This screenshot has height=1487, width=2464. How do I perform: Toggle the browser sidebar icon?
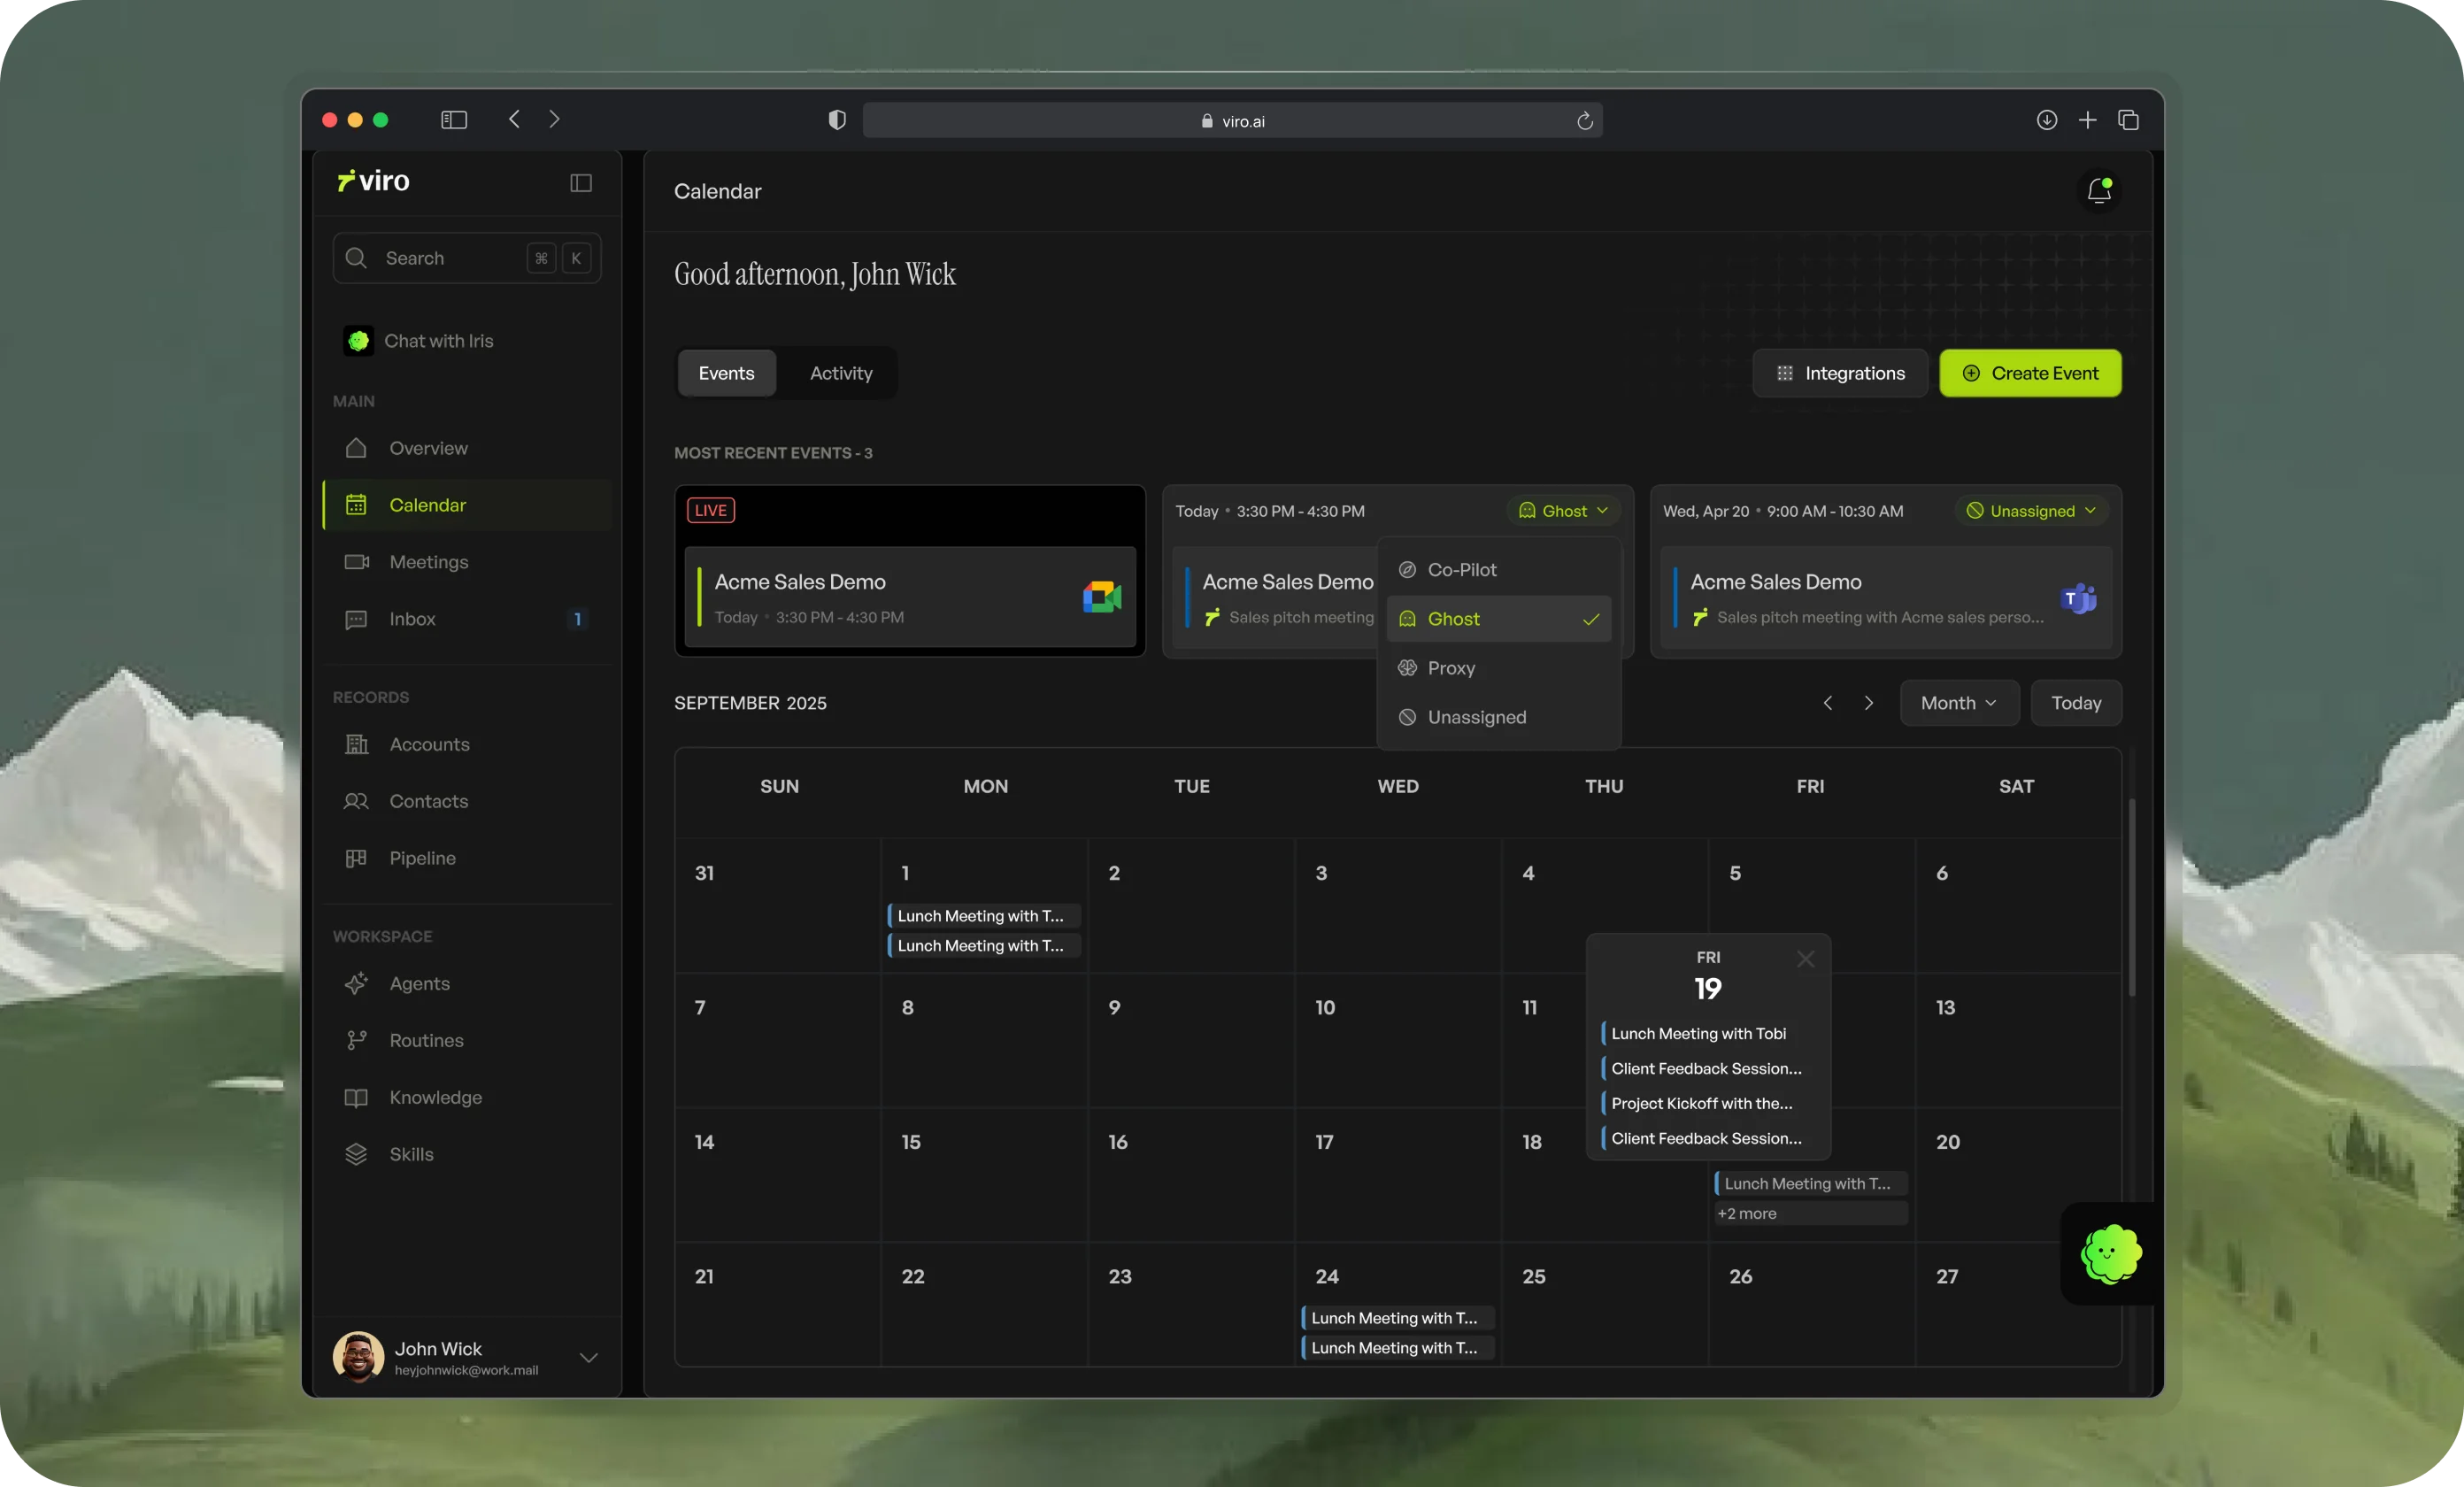coord(454,120)
